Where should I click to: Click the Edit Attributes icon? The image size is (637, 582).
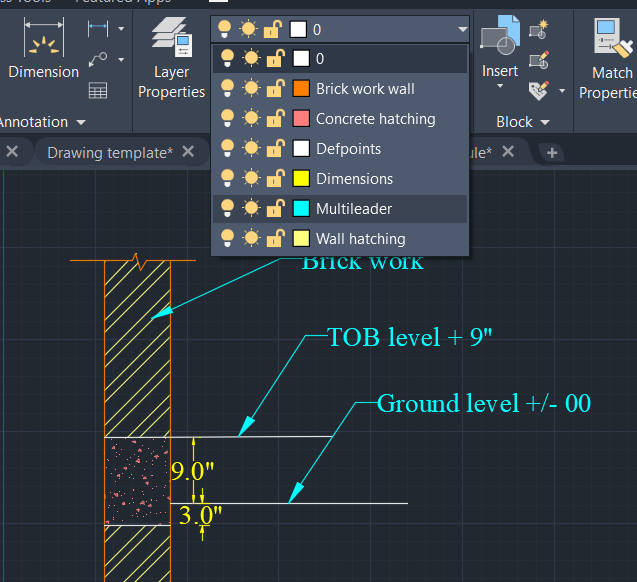coord(538,91)
